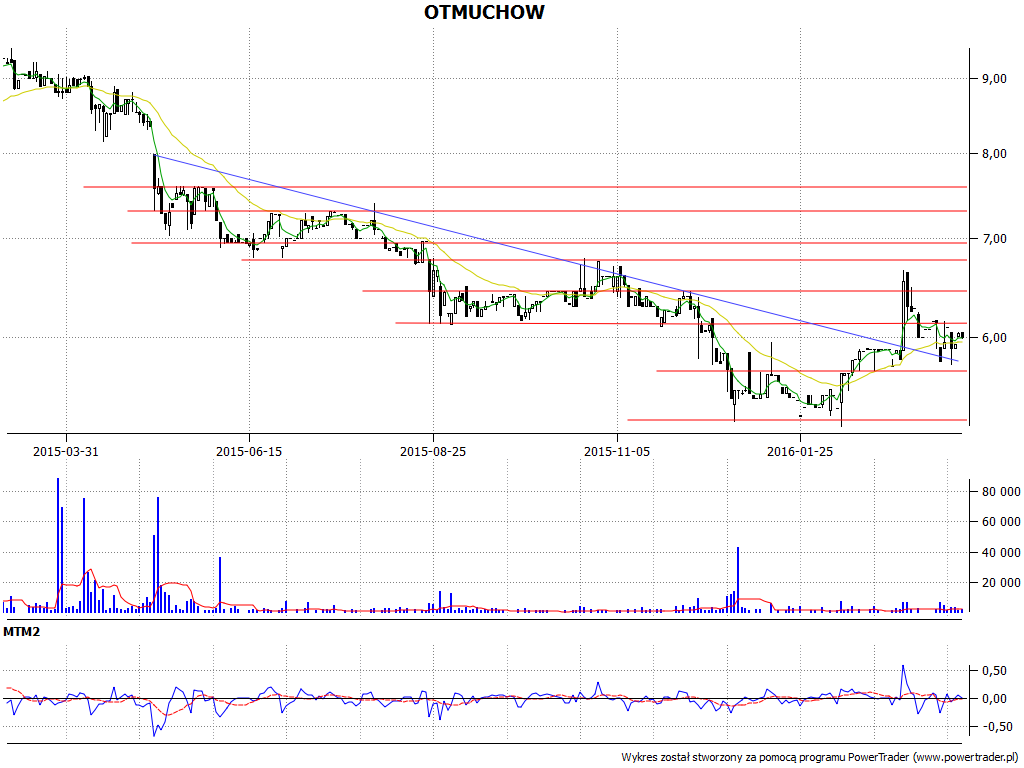Select the 2015-11-05 date label
1024x768 pixels.
(617, 451)
